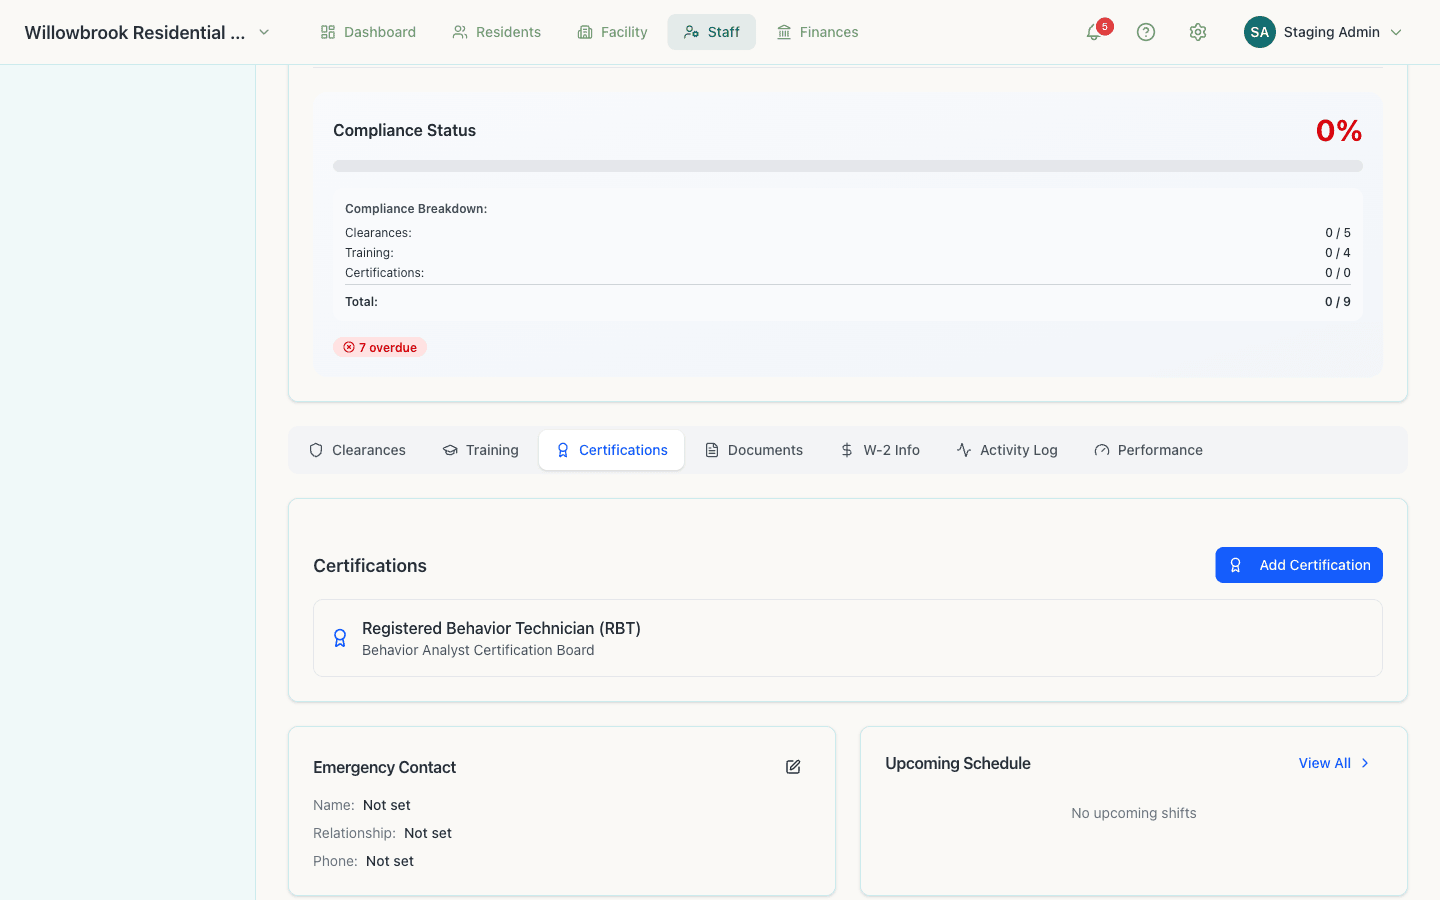Click the W-2 Info dollar icon

pos(847,450)
